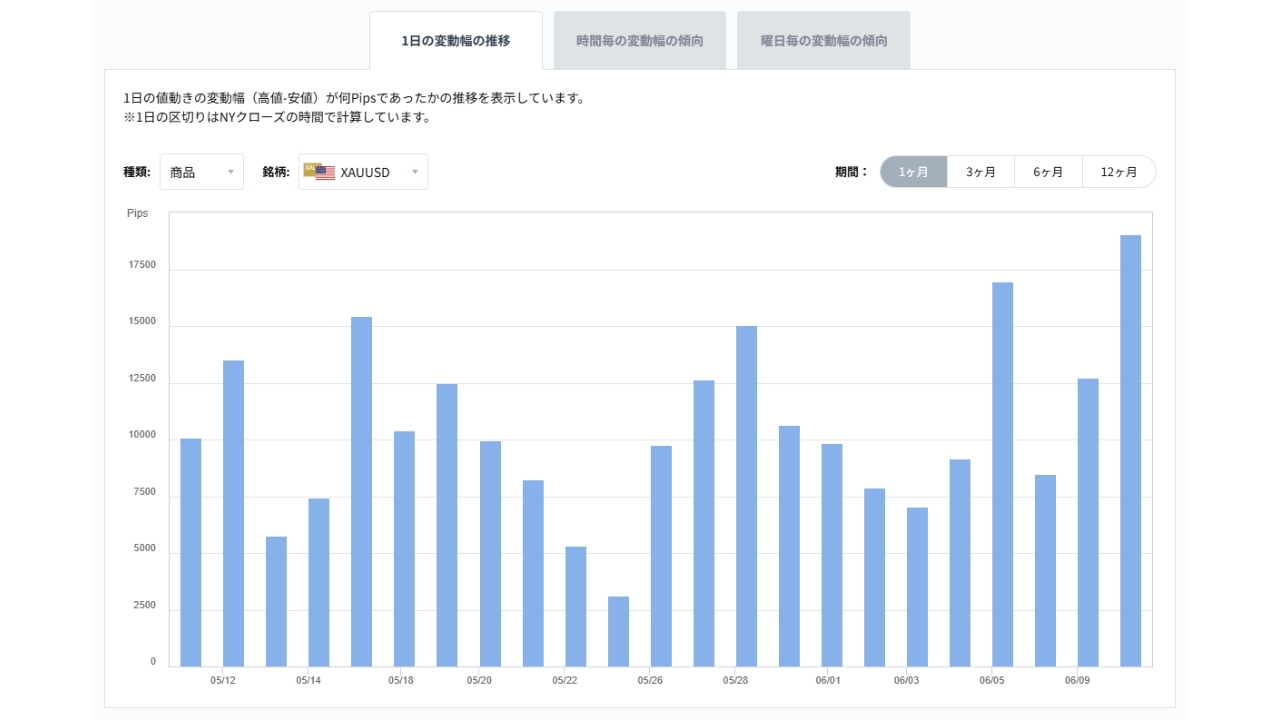Image resolution: width=1280 pixels, height=720 pixels.
Task: Select the 1ヶ月 period option
Action: (x=914, y=172)
